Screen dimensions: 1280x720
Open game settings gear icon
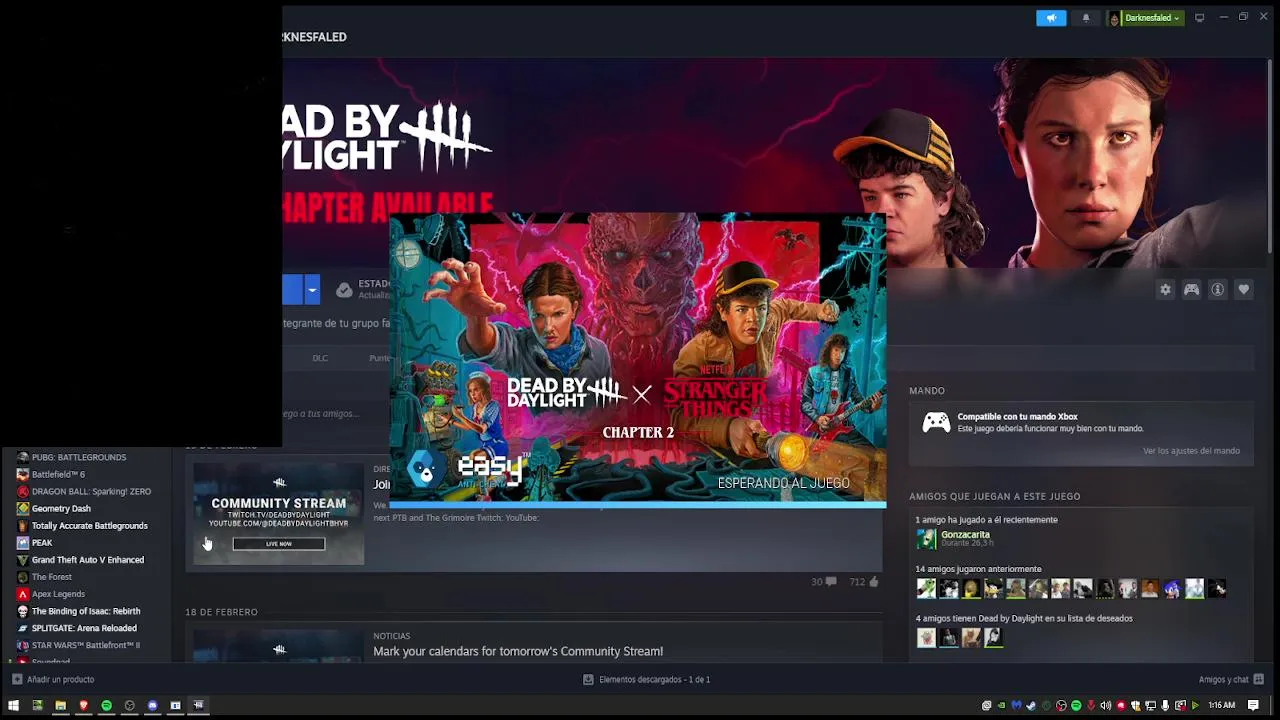tap(1165, 289)
